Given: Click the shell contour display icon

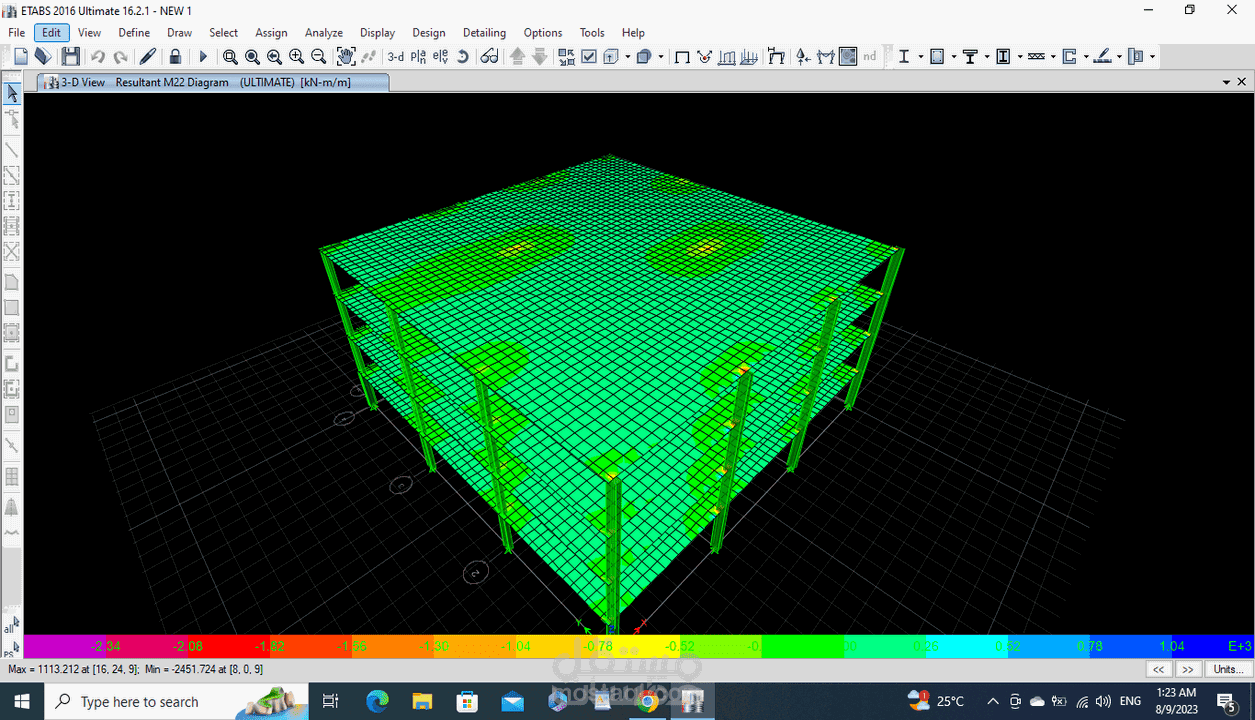Looking at the screenshot, I should tap(848, 57).
